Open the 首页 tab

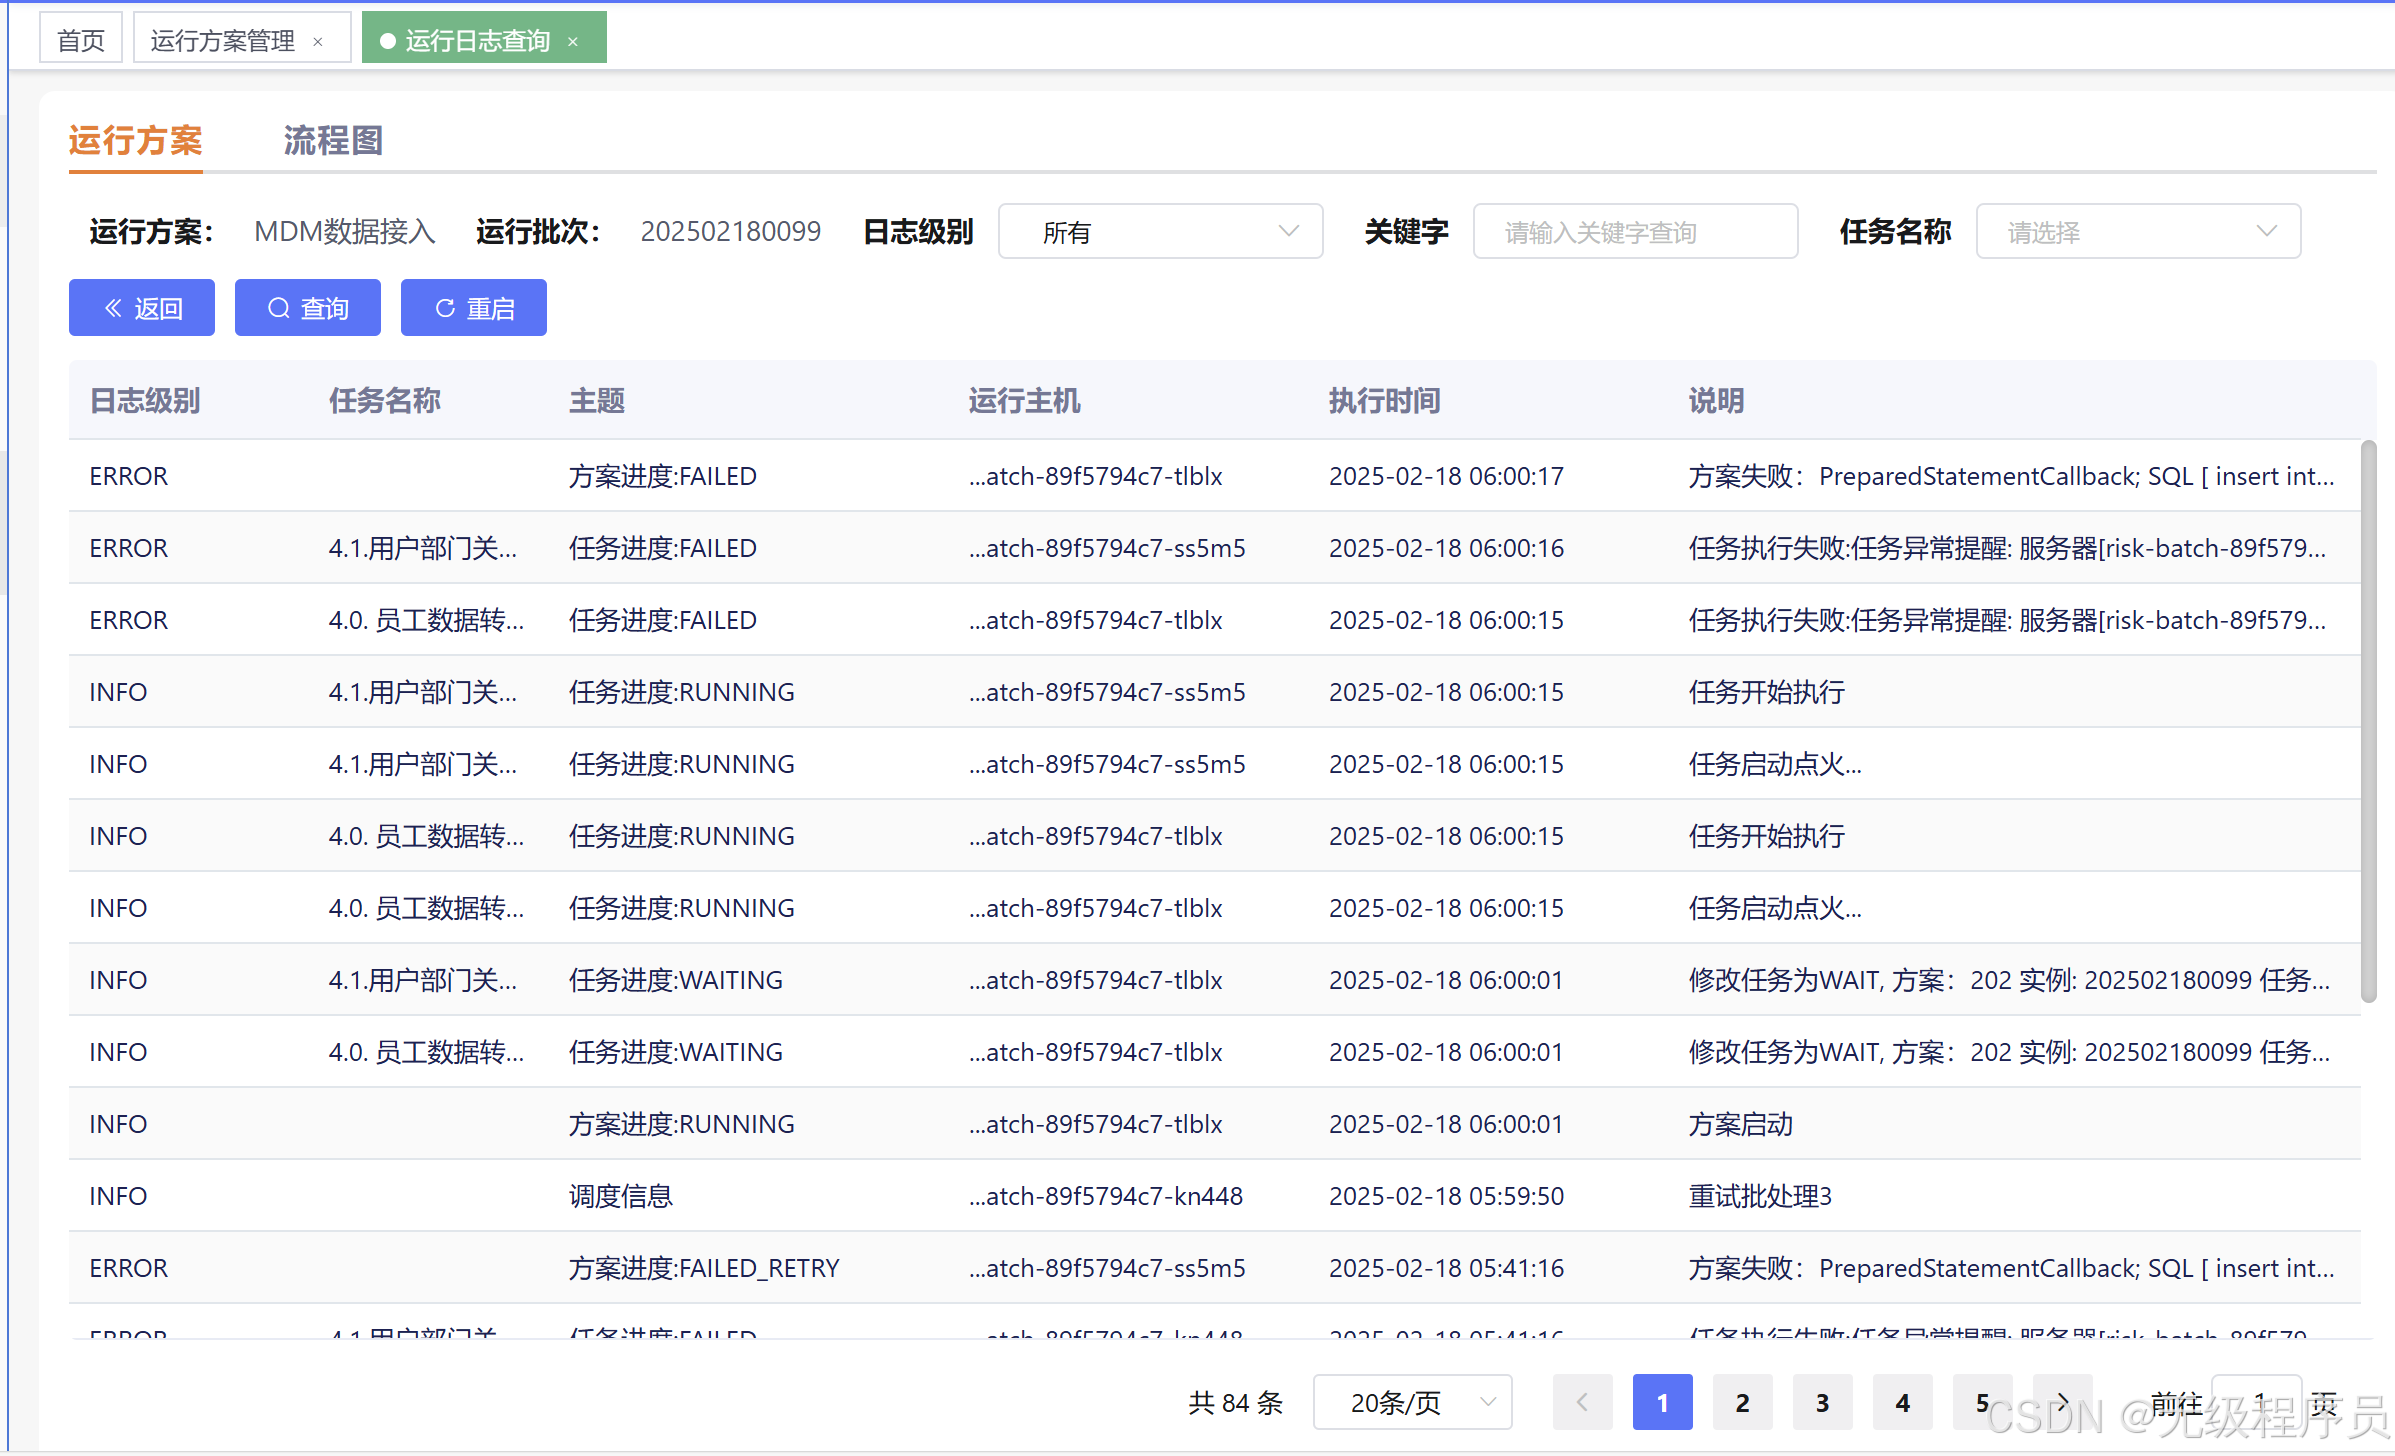[81, 41]
